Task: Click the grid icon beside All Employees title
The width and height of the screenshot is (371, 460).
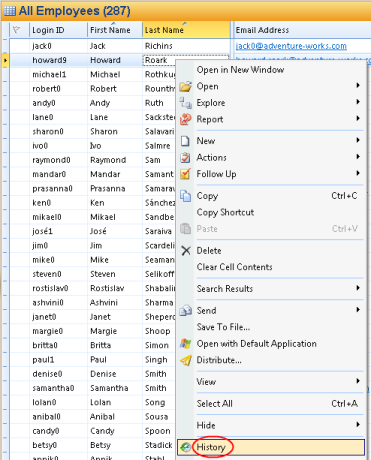Action: point(9,11)
